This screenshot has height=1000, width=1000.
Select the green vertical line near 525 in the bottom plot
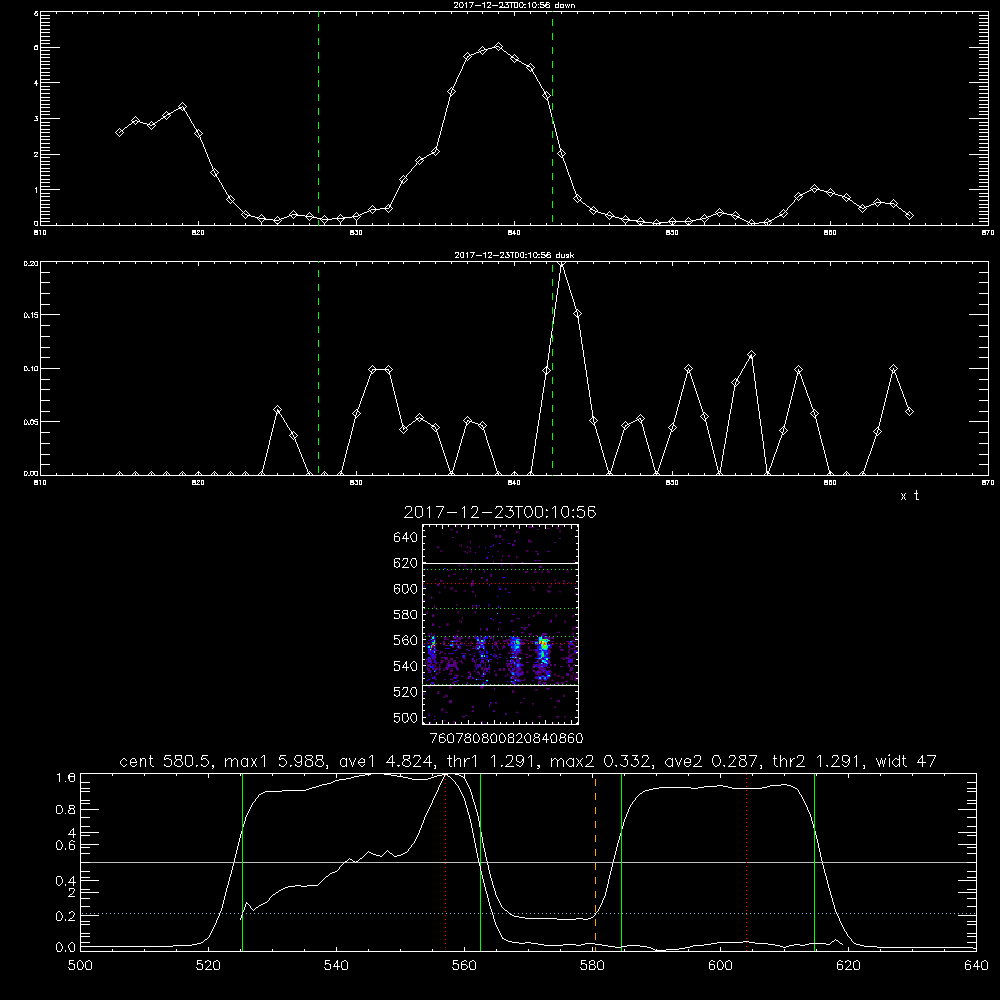pos(242,862)
